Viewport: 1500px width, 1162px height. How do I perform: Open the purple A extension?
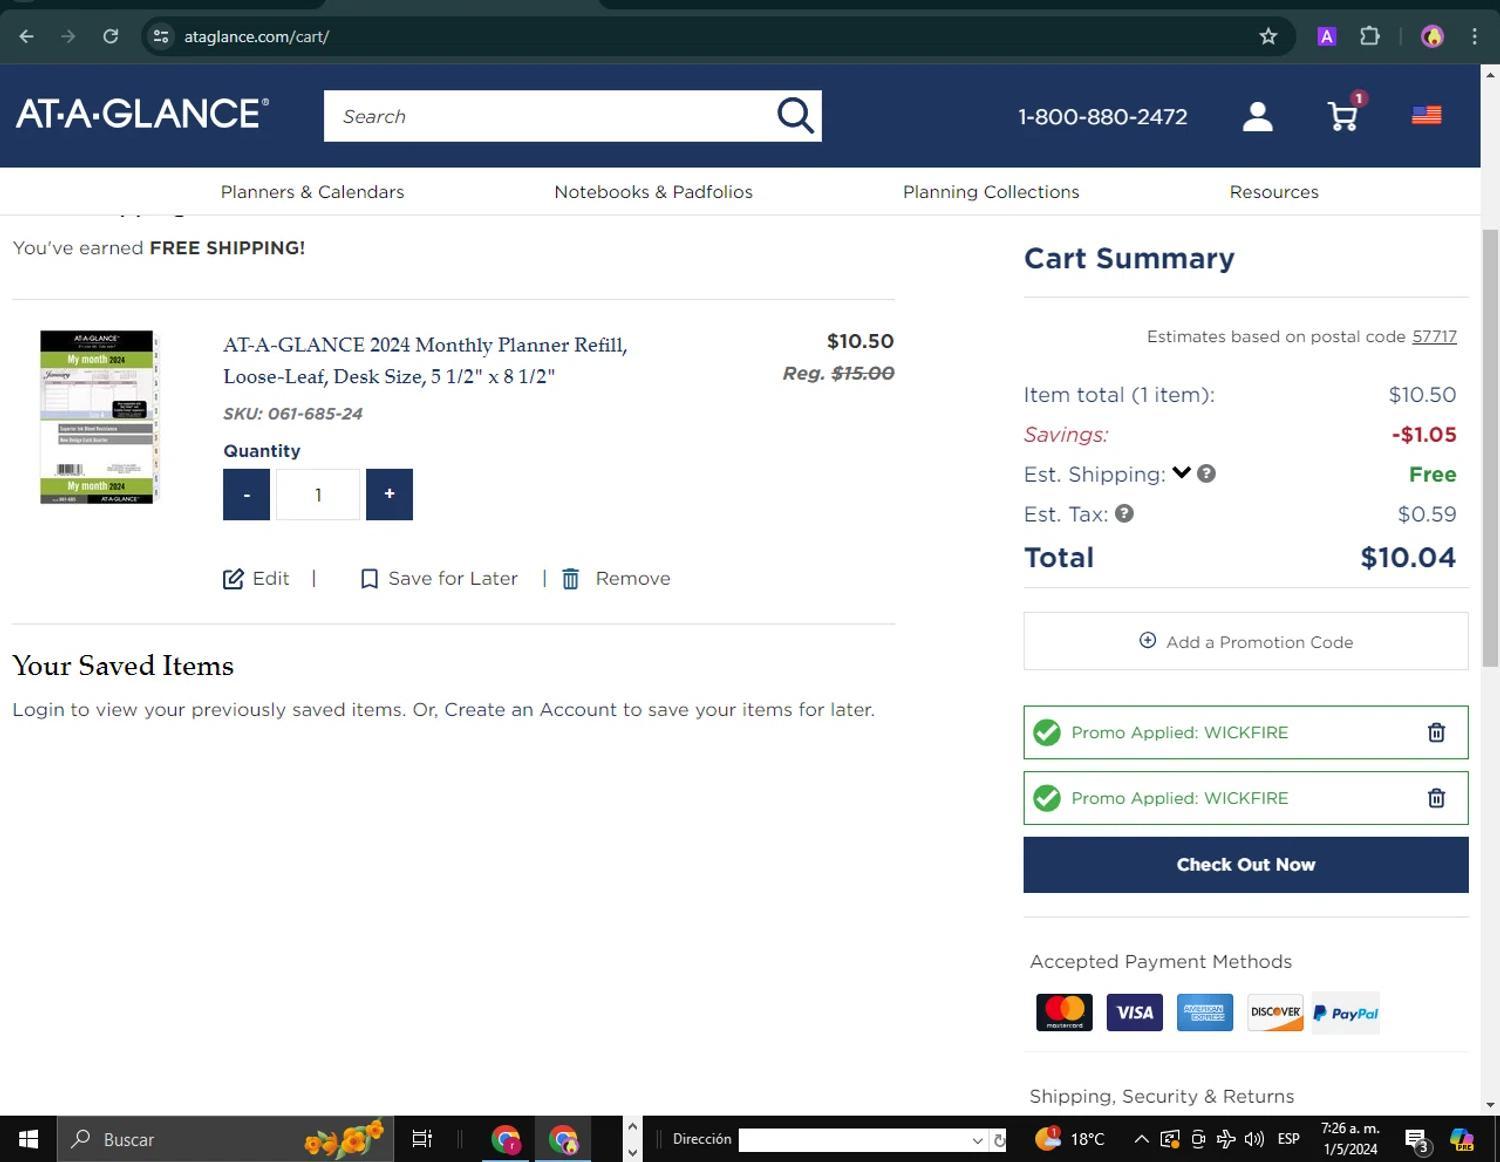1327,37
